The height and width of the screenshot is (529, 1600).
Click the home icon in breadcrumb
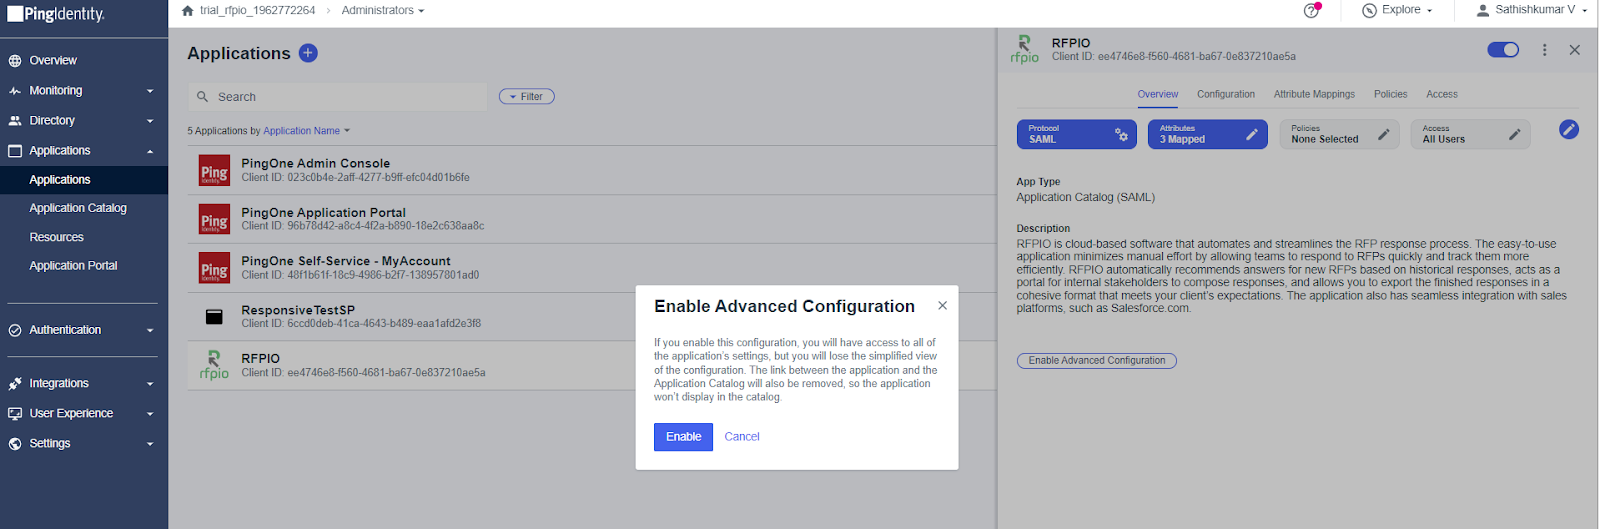(187, 11)
